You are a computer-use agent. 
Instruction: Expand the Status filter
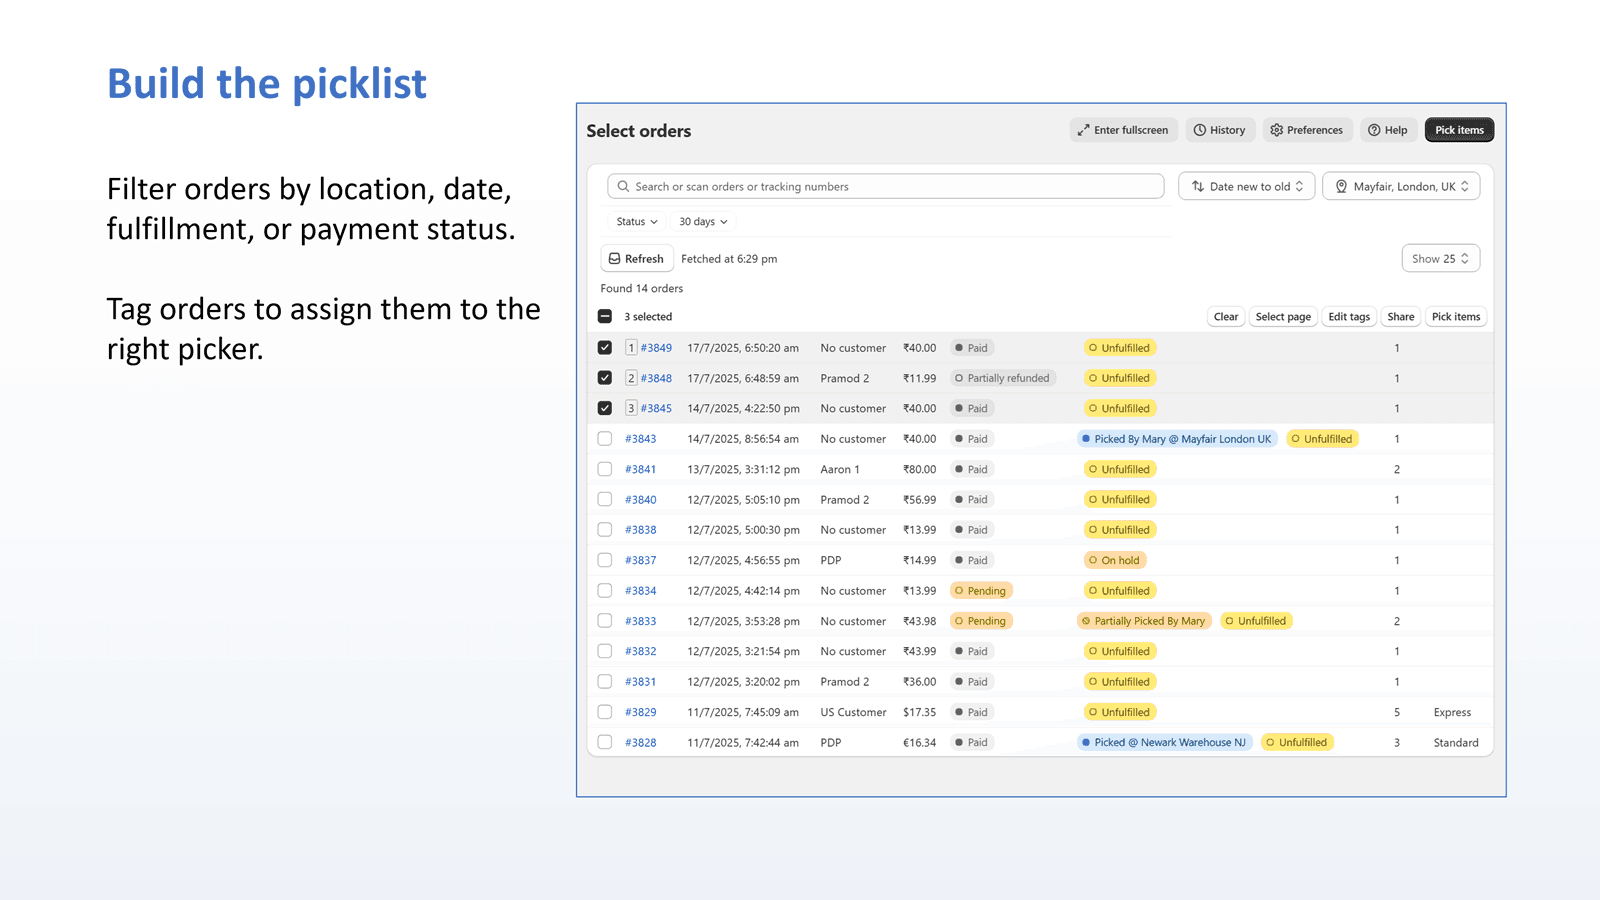637,222
